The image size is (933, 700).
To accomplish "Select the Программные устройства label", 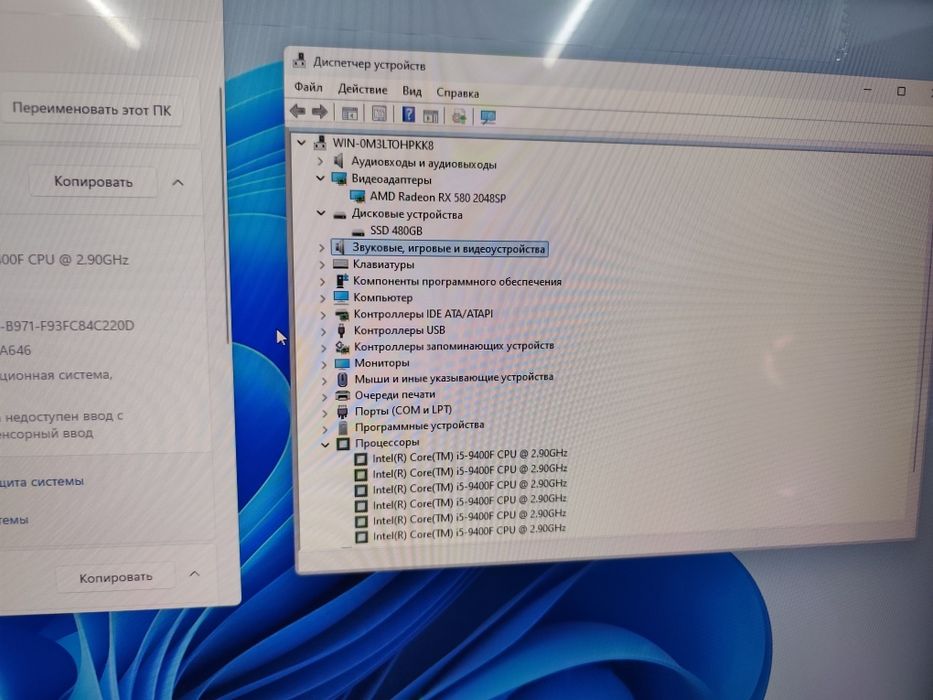I will point(419,426).
